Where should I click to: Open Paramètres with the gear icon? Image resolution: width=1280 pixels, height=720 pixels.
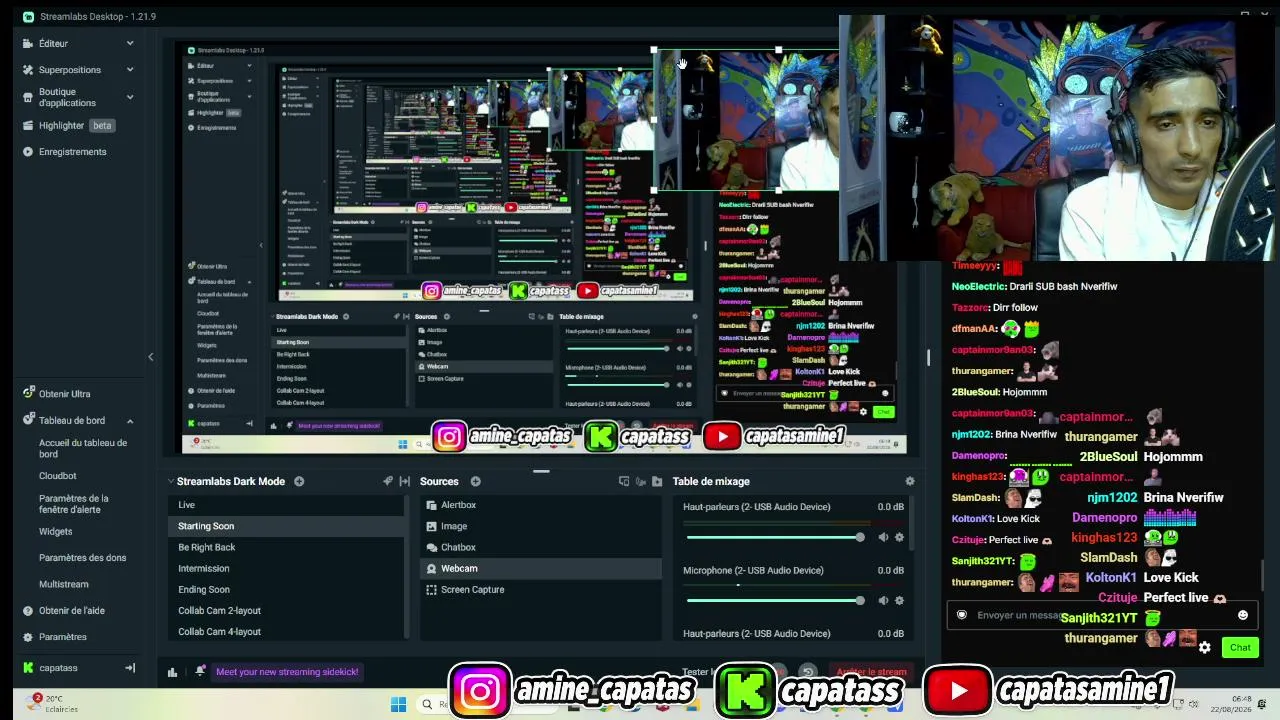(28, 637)
